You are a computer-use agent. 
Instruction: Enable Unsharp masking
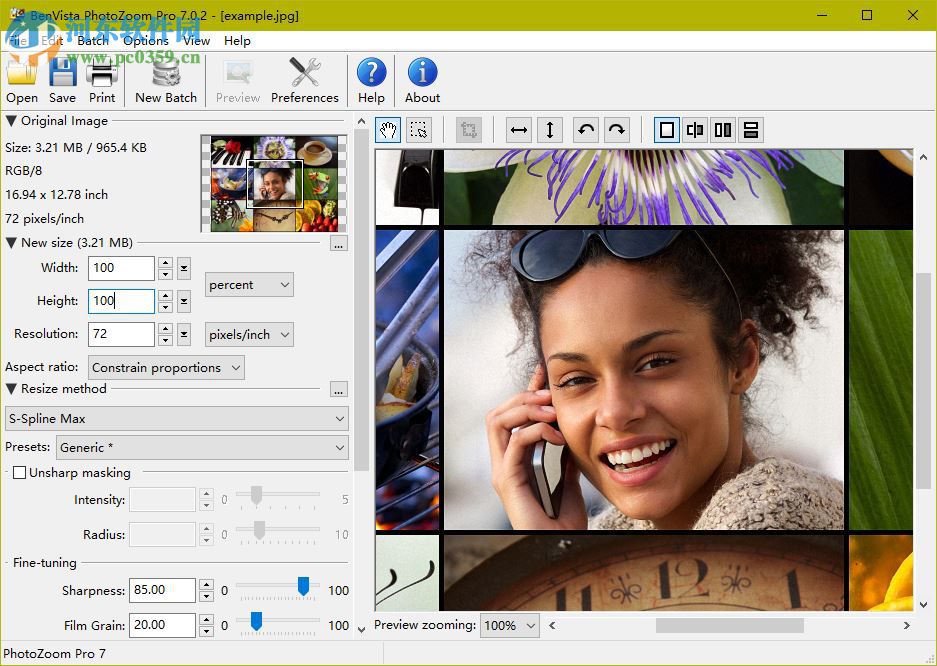tap(17, 472)
